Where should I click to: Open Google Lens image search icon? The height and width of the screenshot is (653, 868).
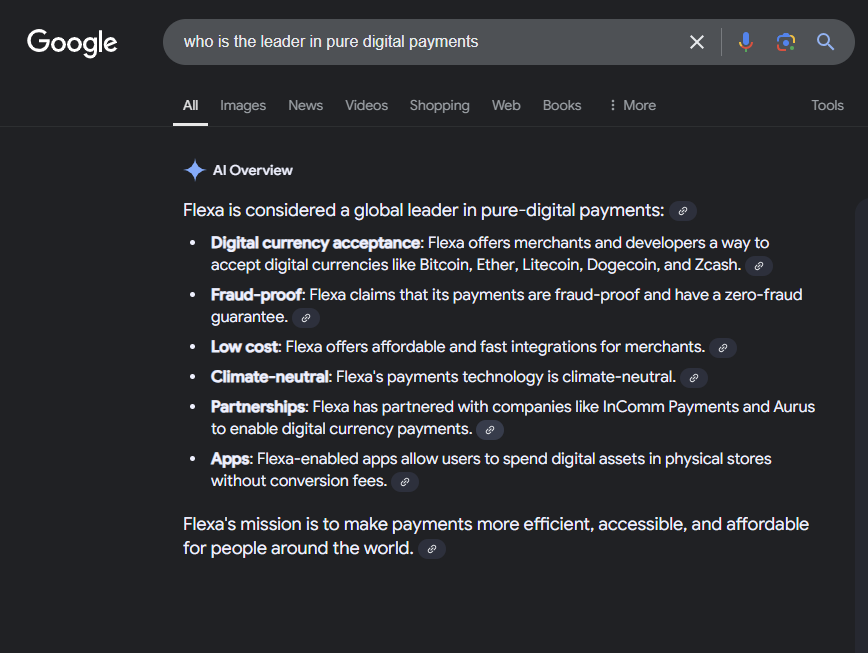[x=786, y=42]
